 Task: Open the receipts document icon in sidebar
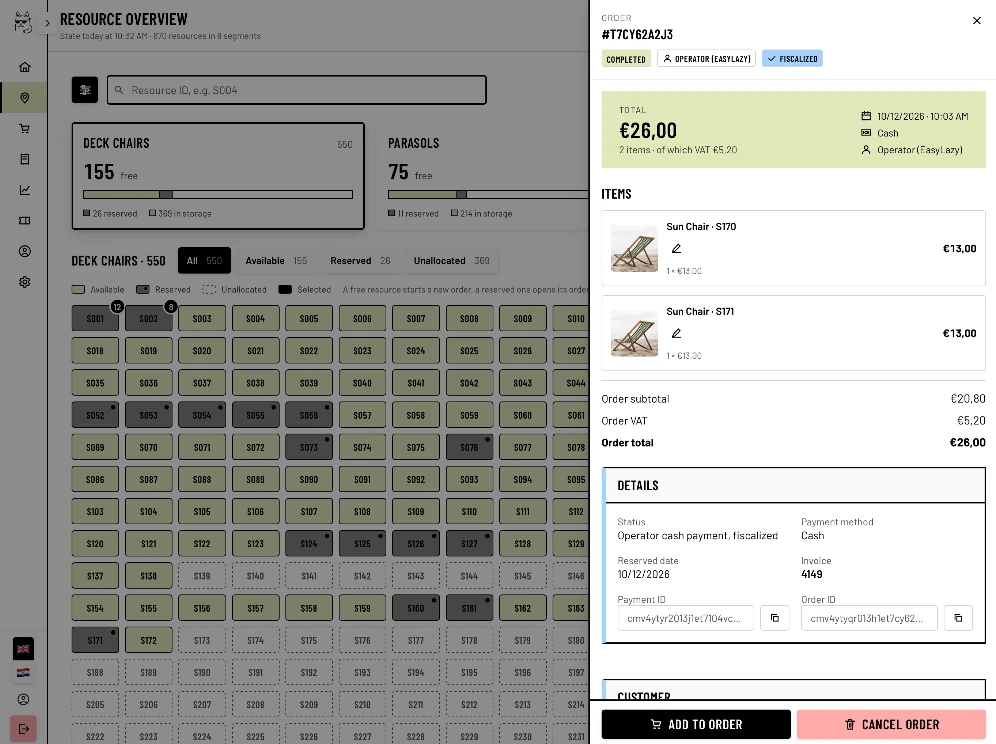(25, 159)
